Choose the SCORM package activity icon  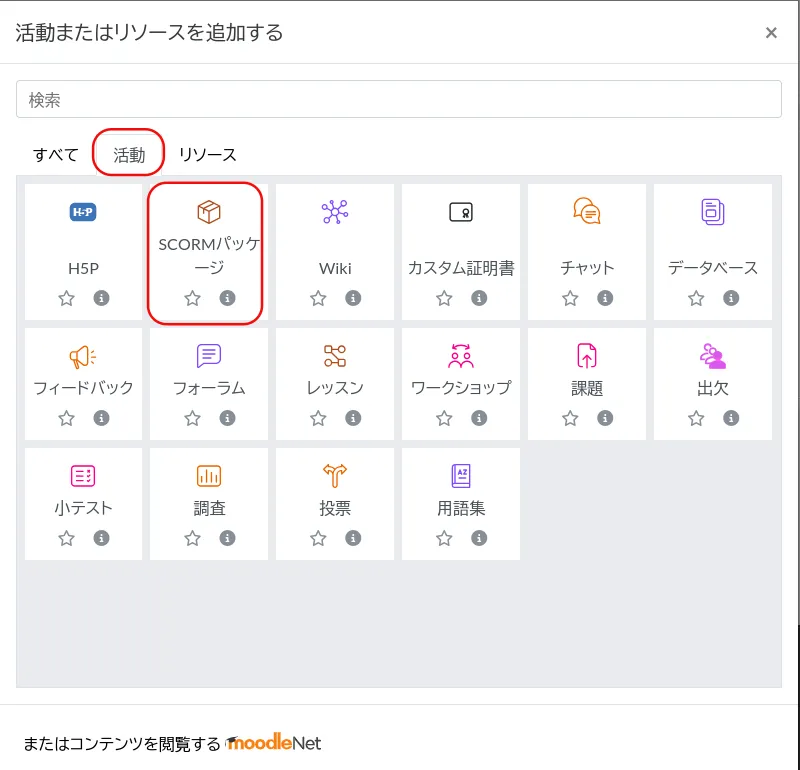[209, 212]
